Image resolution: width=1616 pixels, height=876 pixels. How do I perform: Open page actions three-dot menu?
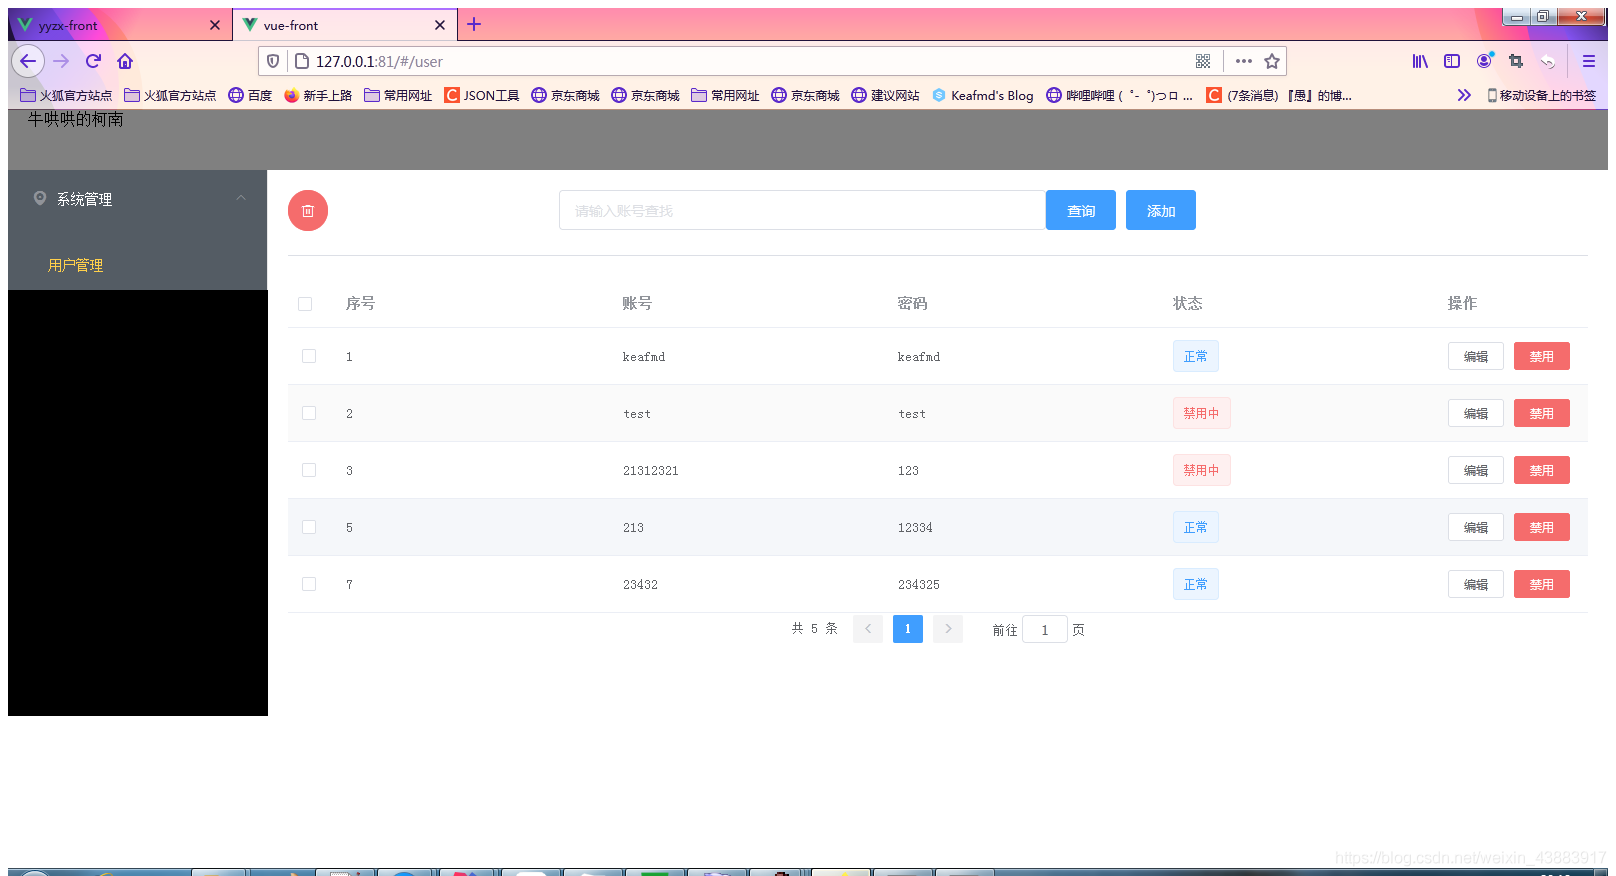click(1243, 61)
